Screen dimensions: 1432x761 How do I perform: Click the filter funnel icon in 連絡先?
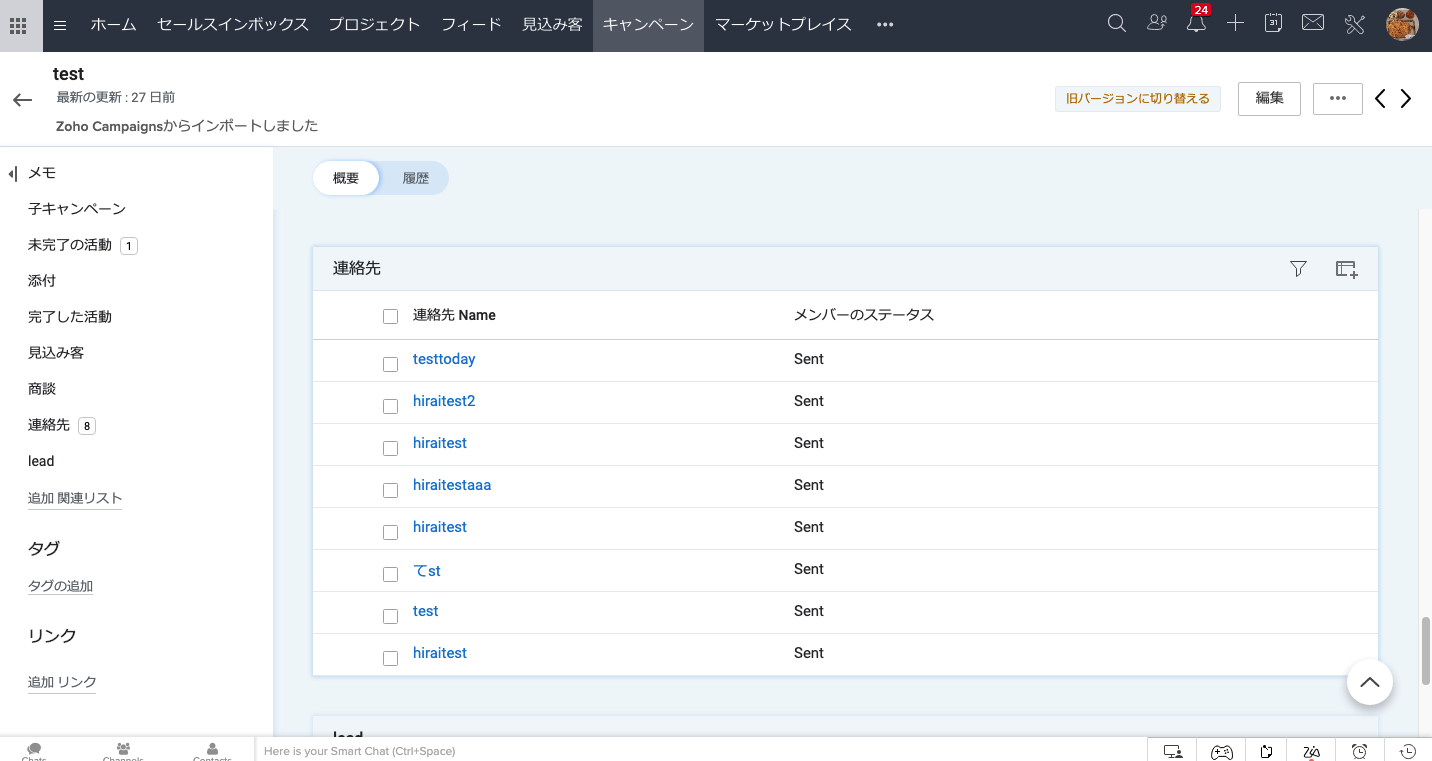pyautogui.click(x=1298, y=268)
